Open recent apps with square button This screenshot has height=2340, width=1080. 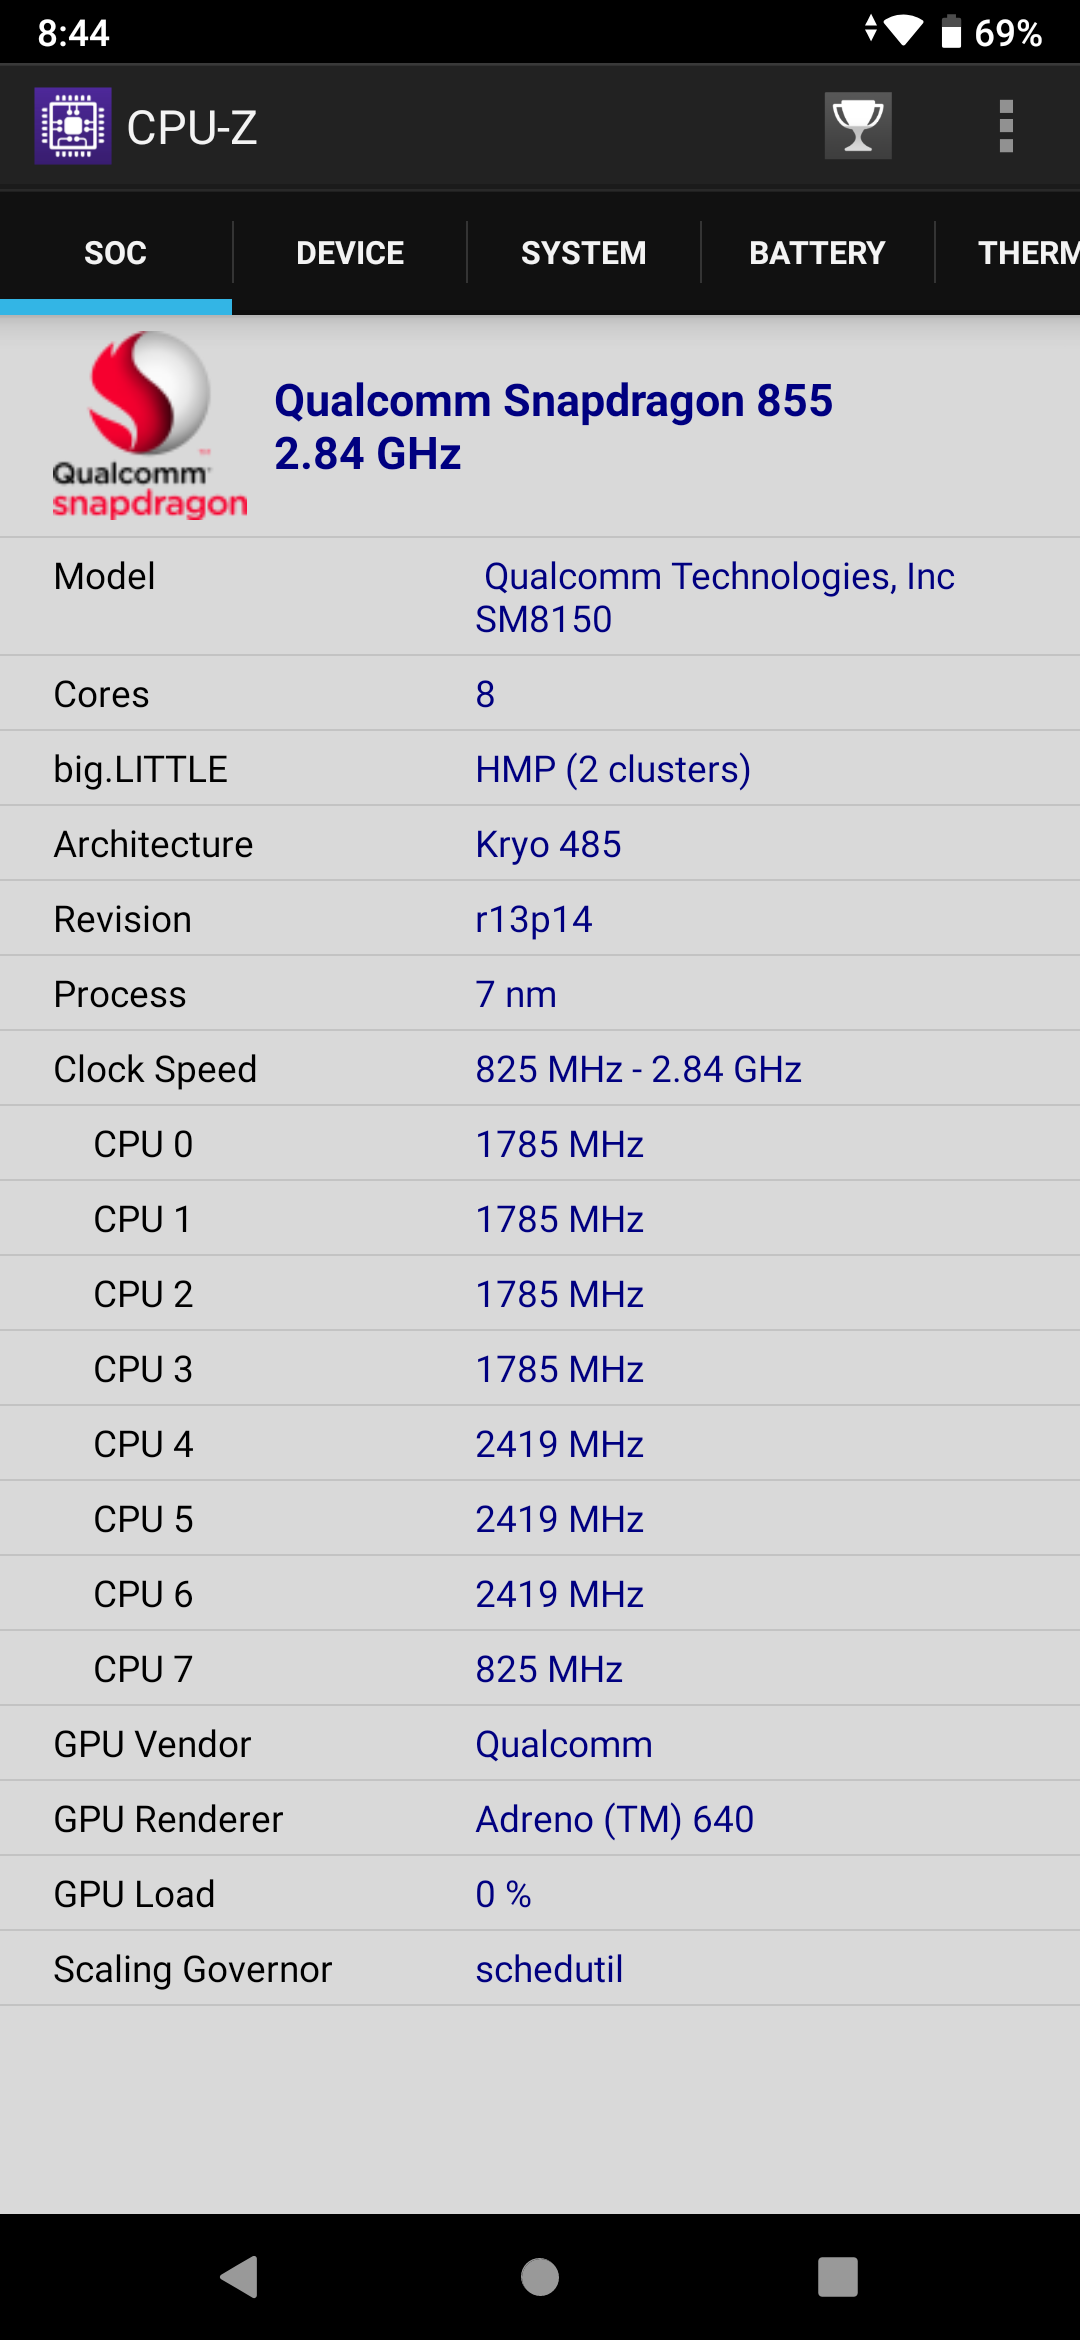coord(838,2277)
